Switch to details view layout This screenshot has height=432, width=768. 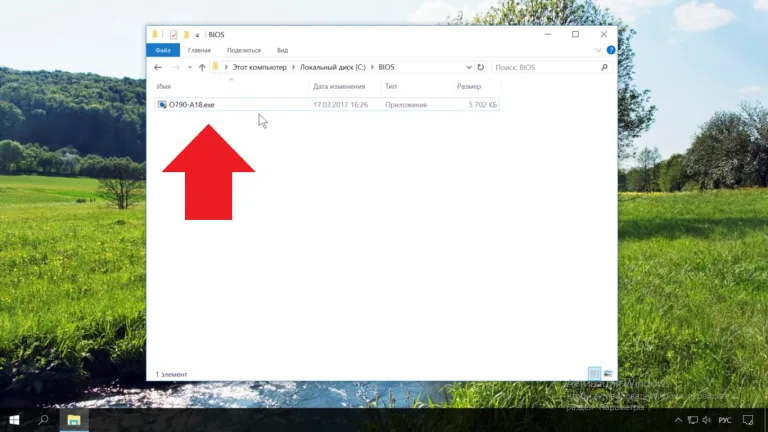click(x=594, y=374)
